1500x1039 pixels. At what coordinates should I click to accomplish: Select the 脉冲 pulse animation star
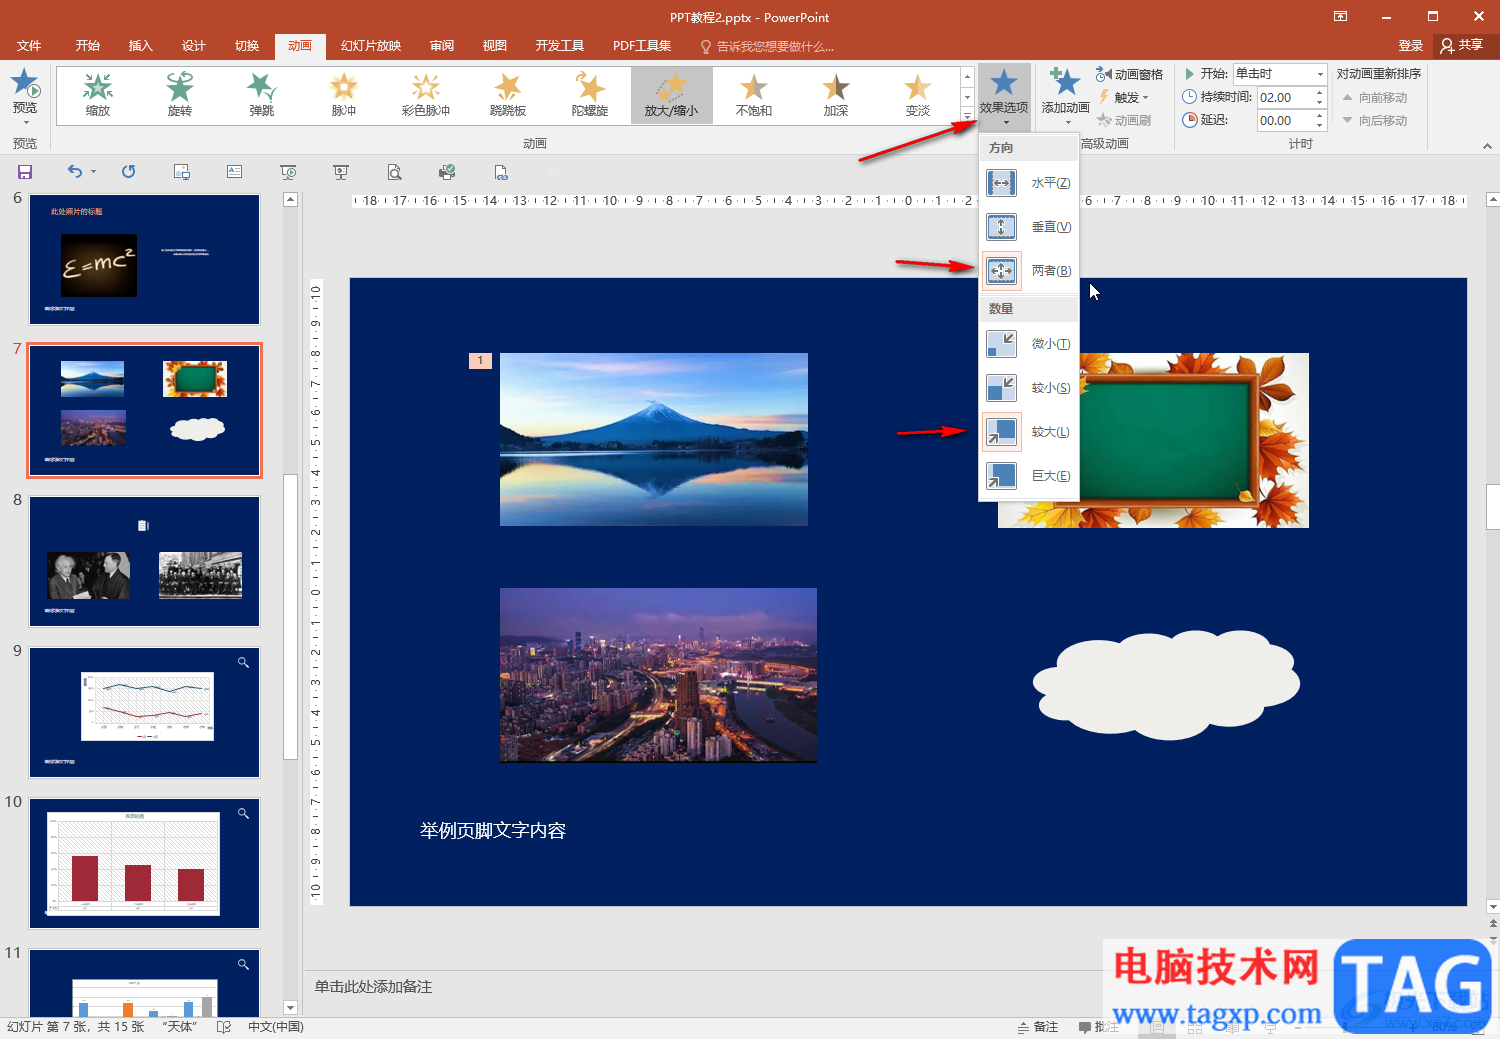tap(344, 95)
